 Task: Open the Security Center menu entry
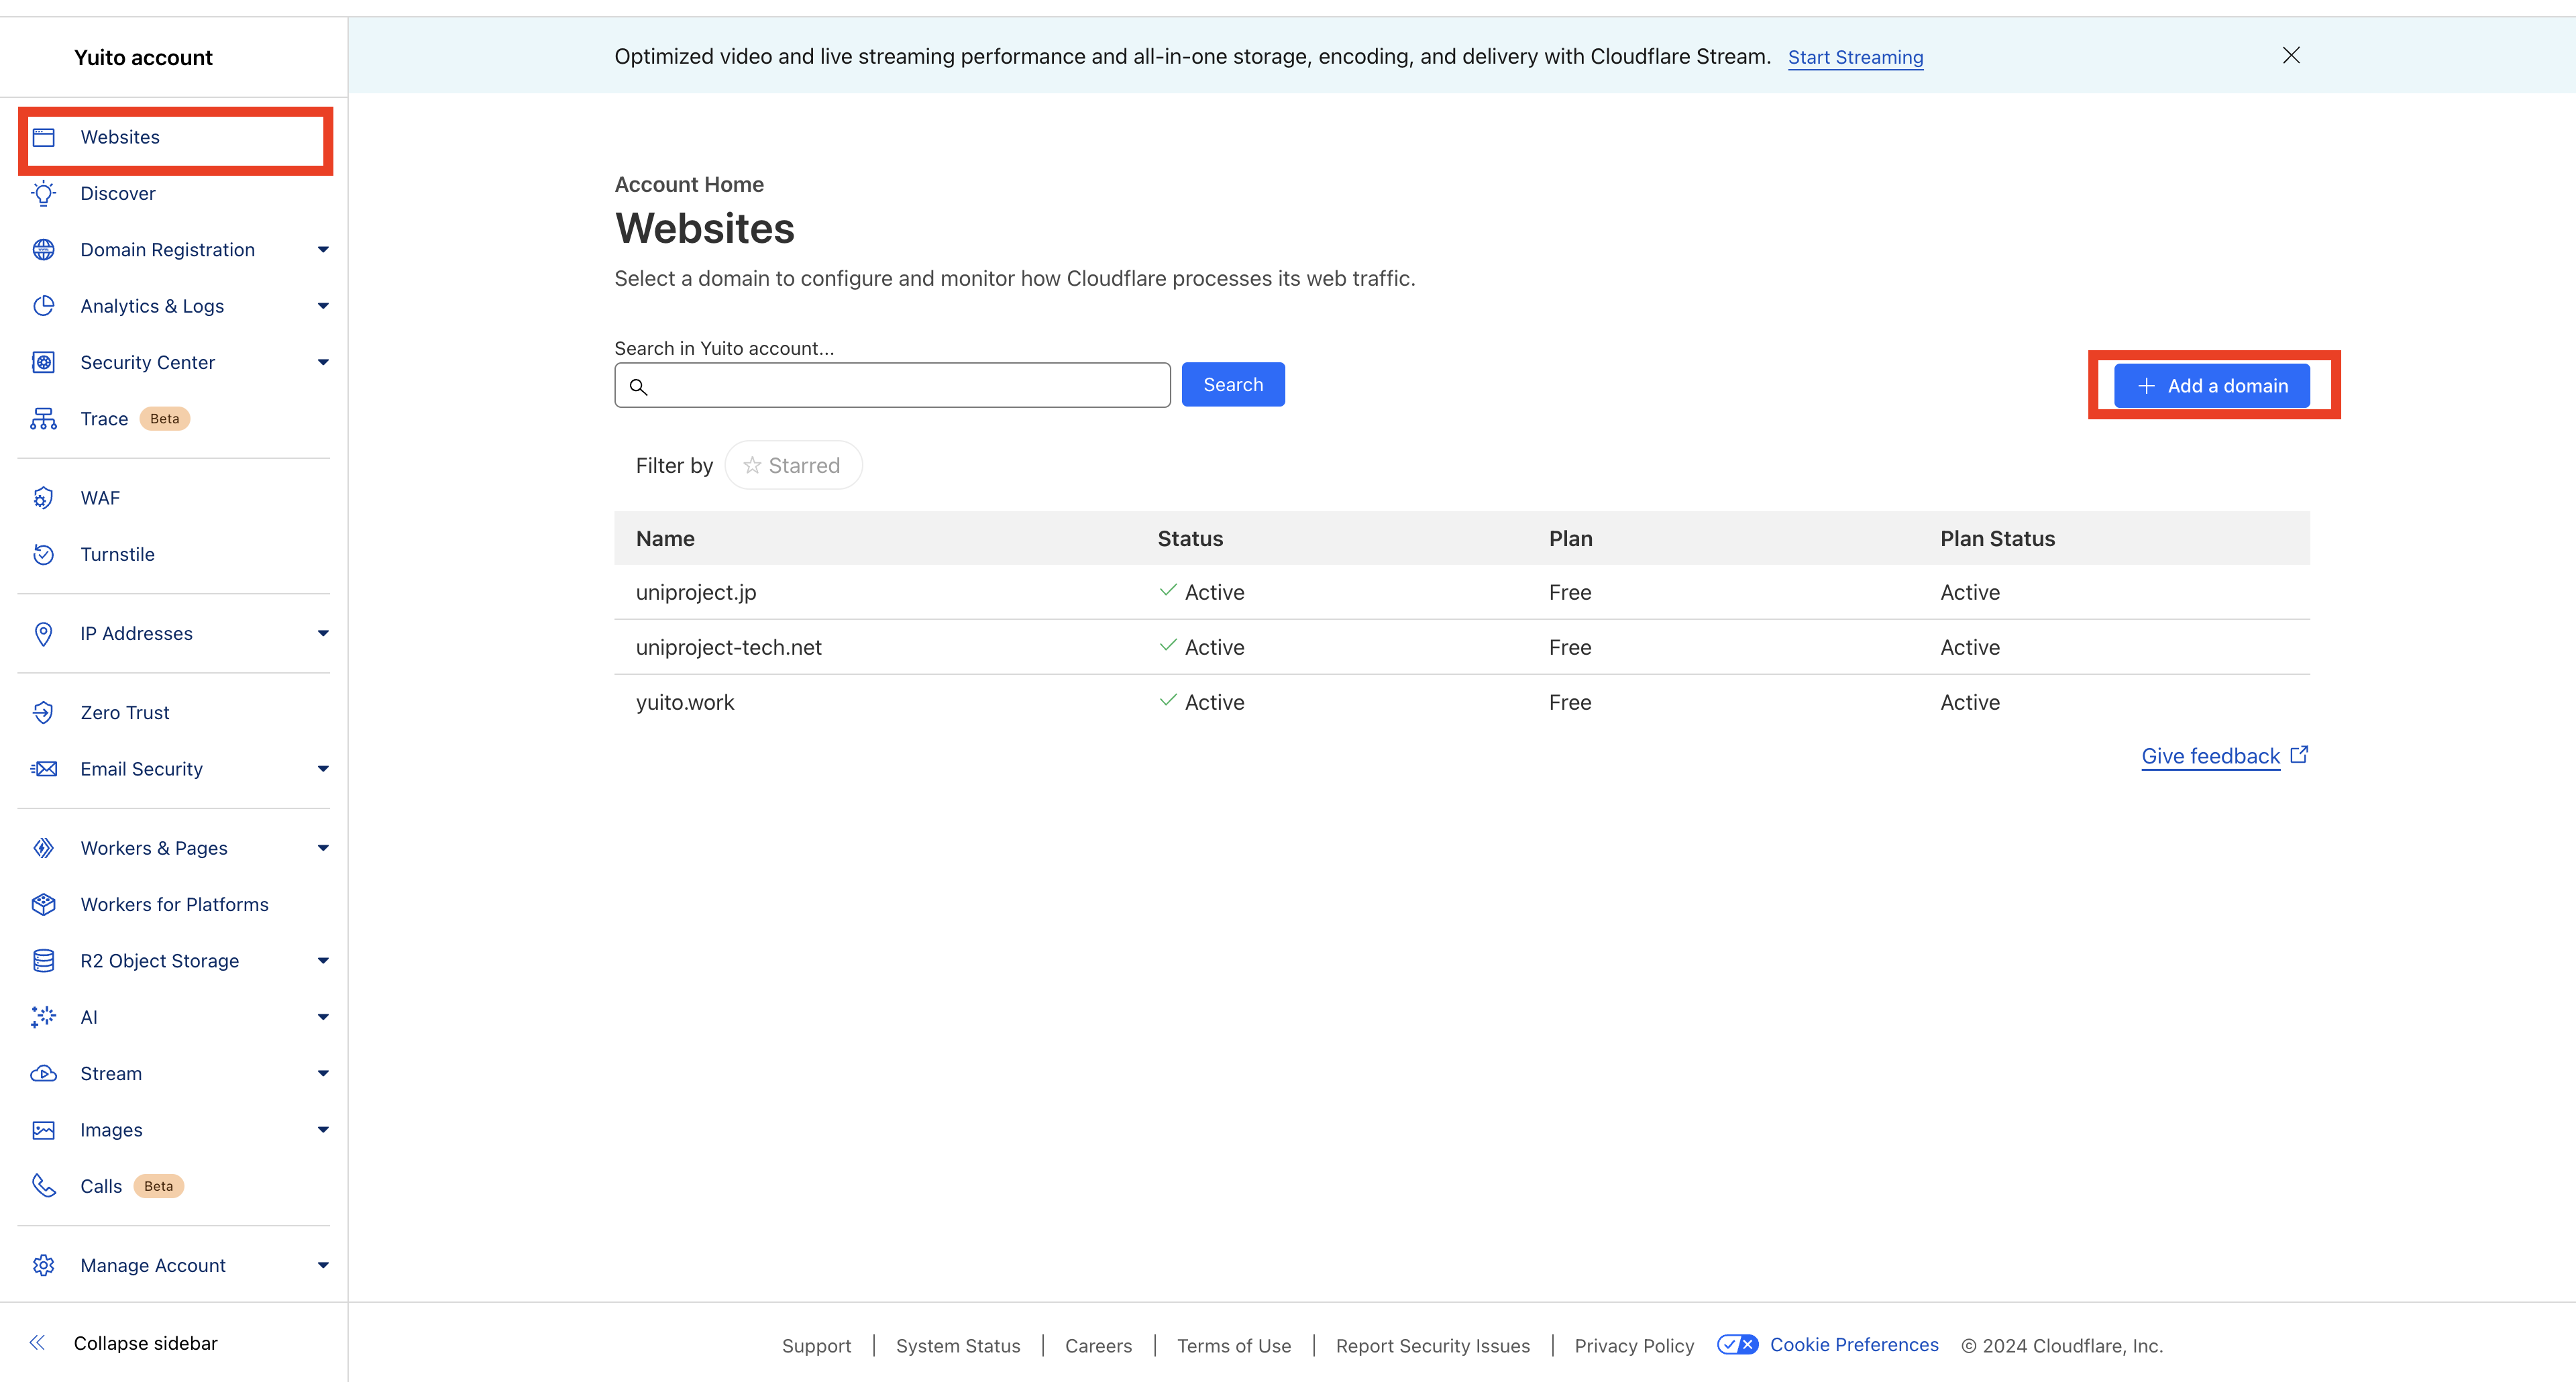click(x=148, y=362)
